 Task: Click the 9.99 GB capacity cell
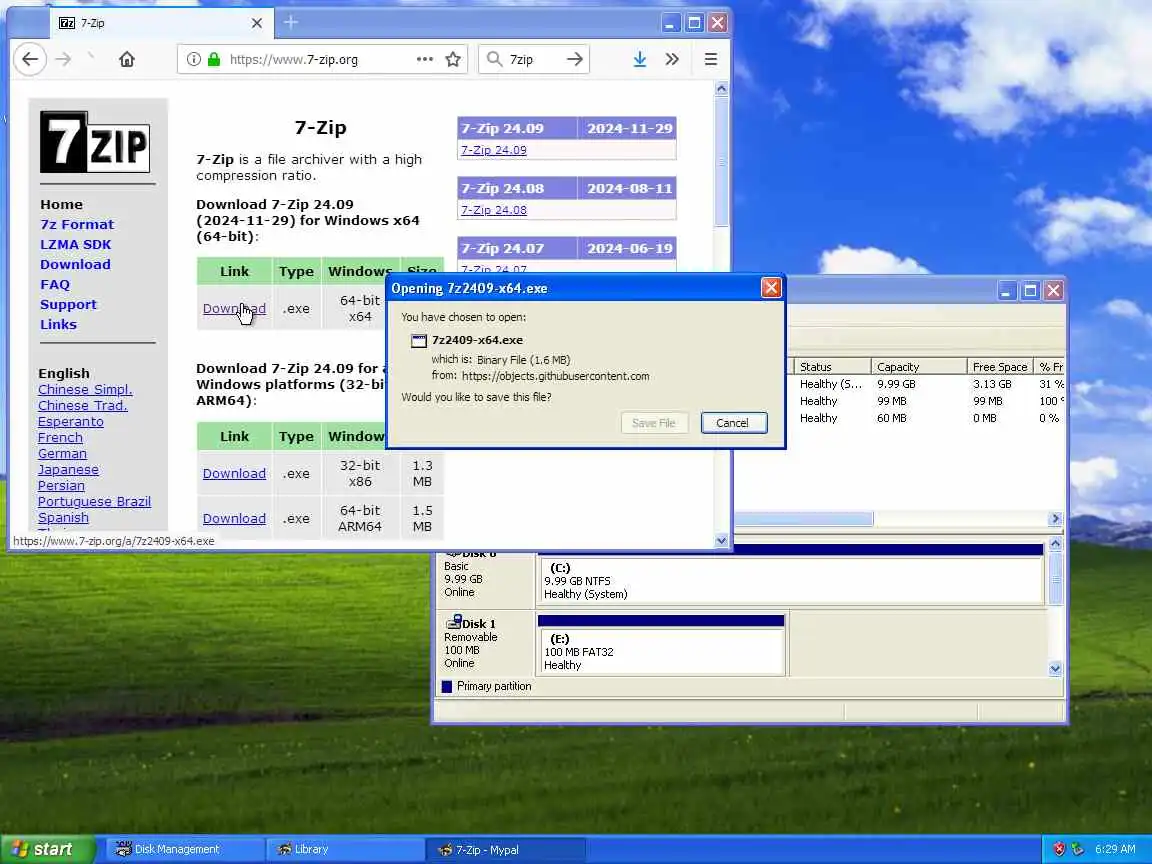(896, 384)
